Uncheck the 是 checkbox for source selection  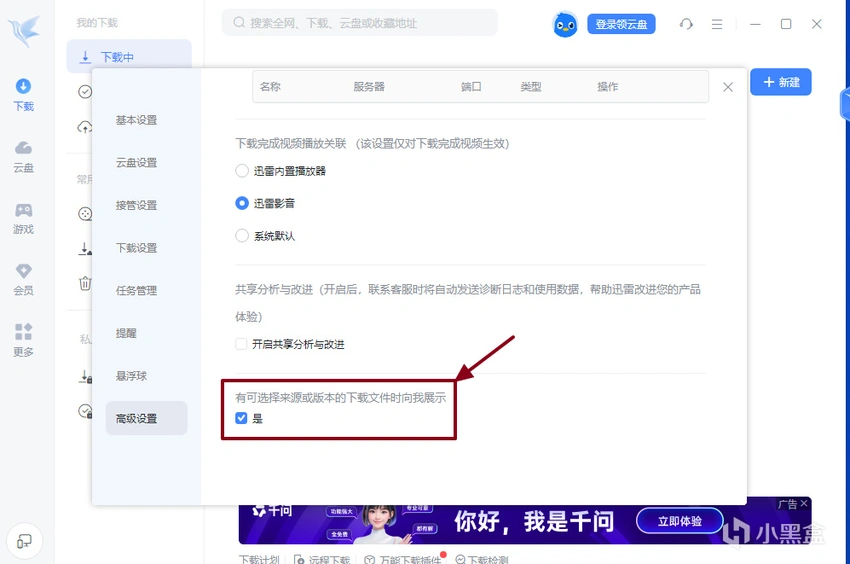coord(241,418)
